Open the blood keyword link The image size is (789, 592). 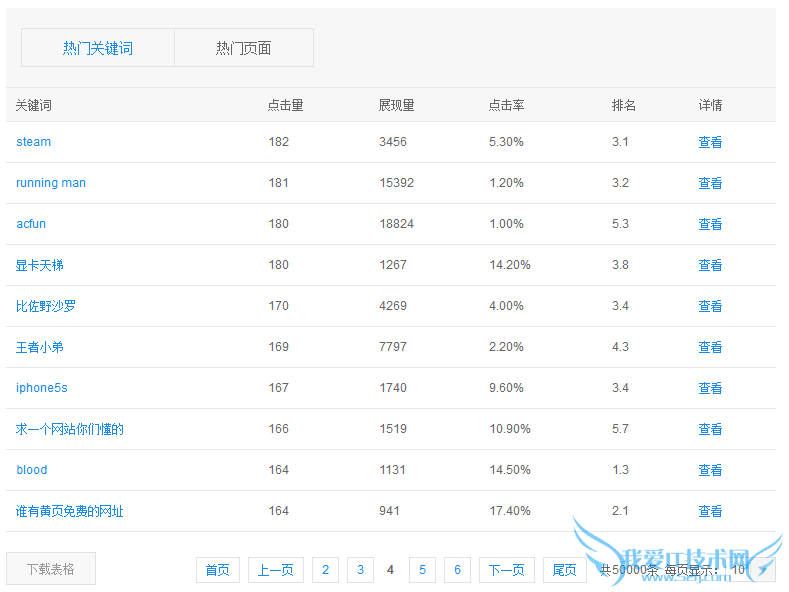32,470
